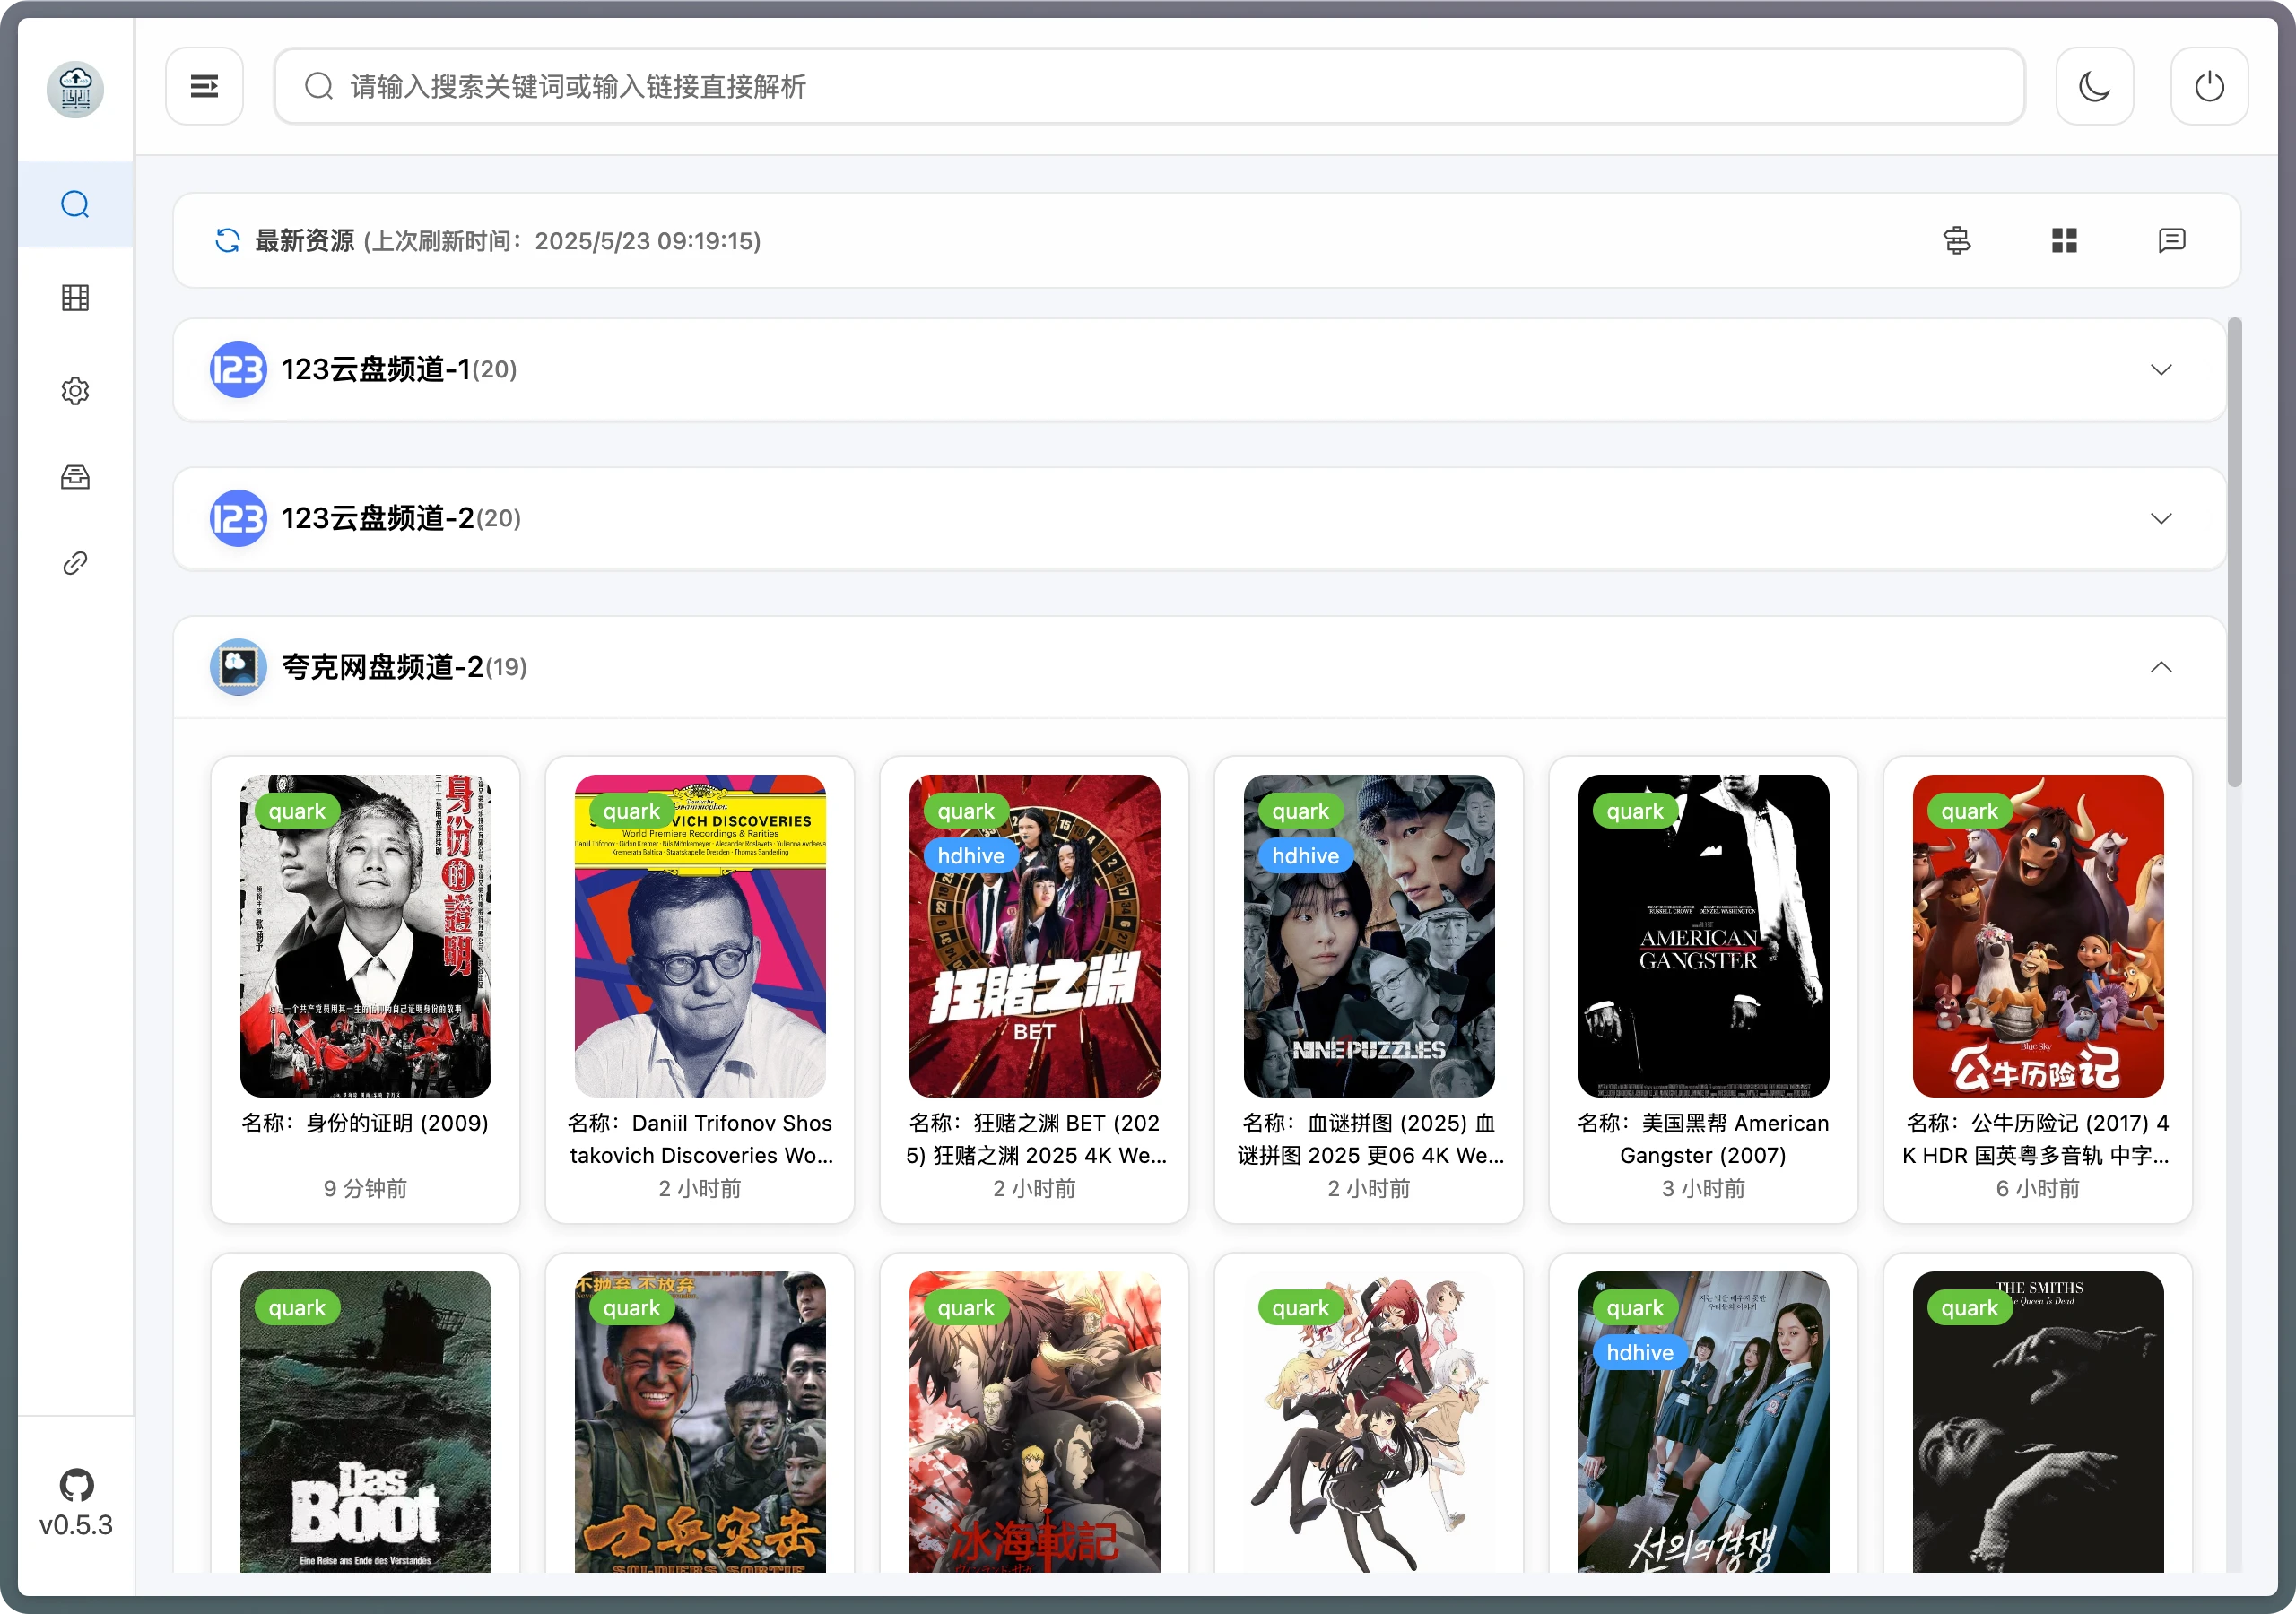Viewport: 2296px width, 1614px height.
Task: Click the v0.5.3 version label
Action: click(x=76, y=1525)
